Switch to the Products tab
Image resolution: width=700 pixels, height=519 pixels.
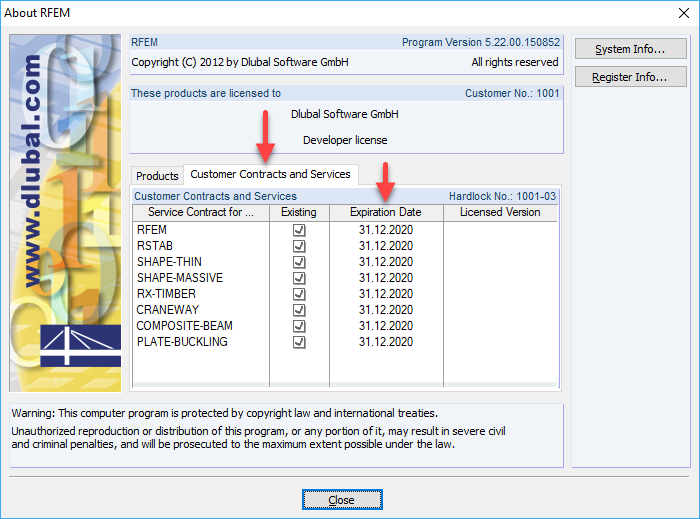[x=157, y=176]
